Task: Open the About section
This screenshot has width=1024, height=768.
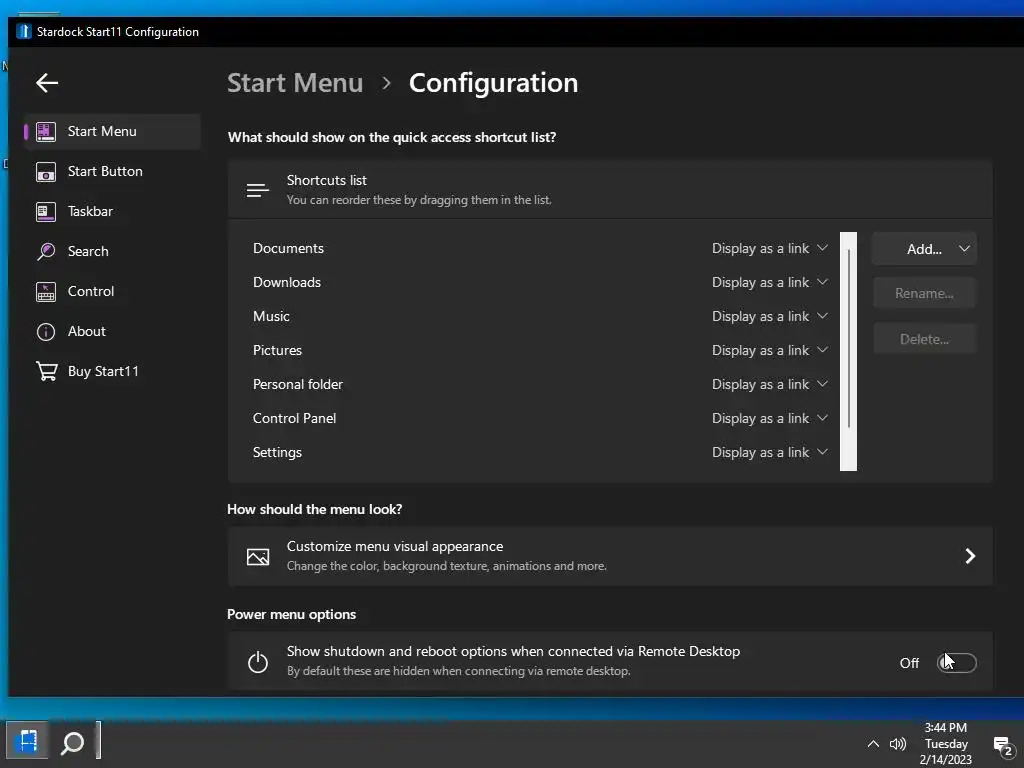Action: [112, 331]
